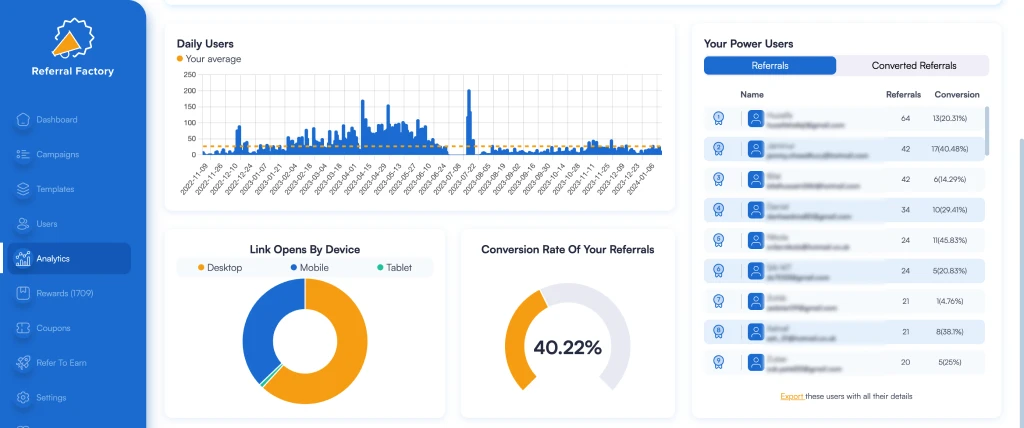The width and height of the screenshot is (1024, 428).
Task: Click avatar of user with 5(20.83%) conversion
Action: [x=756, y=271]
